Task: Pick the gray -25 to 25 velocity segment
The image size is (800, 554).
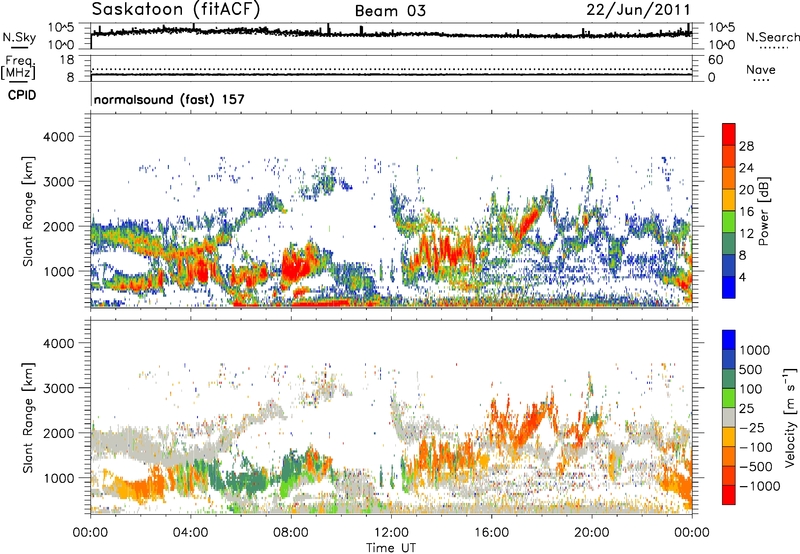Action: tap(729, 417)
